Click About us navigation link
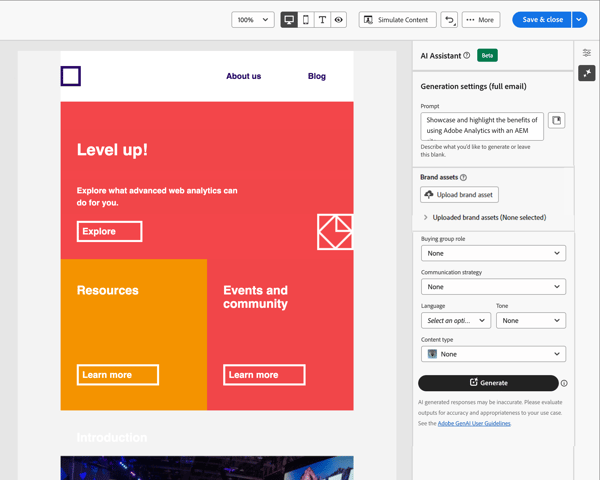This screenshot has height=480, width=600. (243, 76)
